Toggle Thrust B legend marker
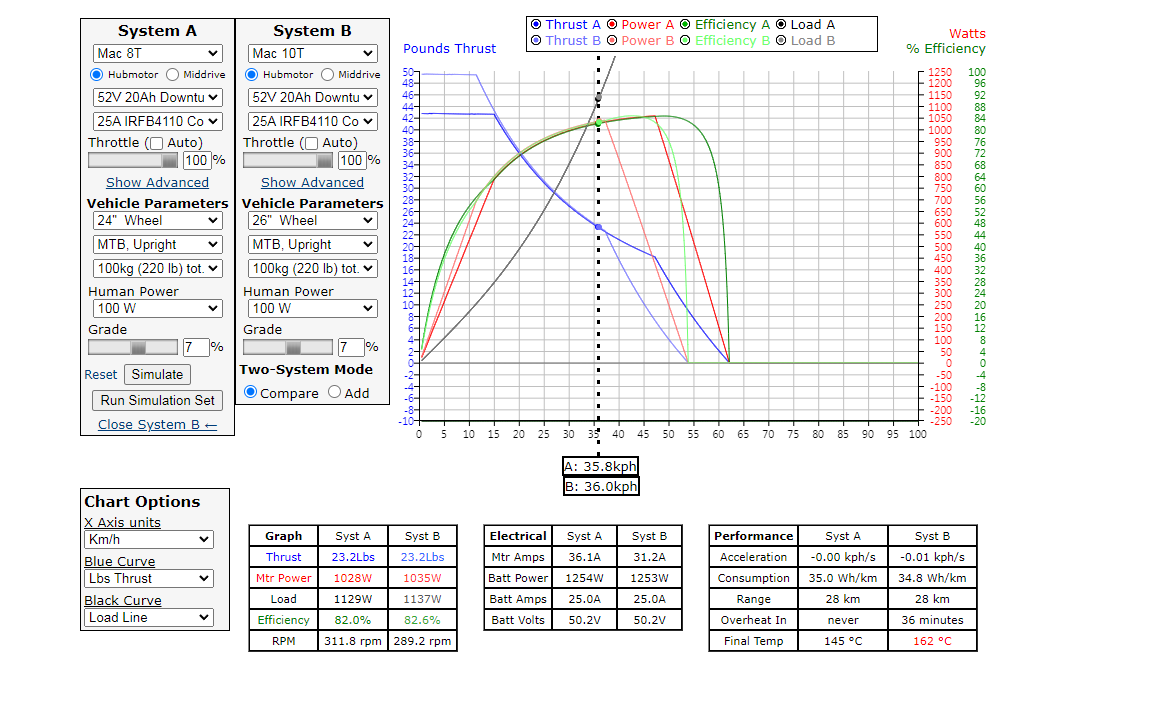The width and height of the screenshot is (1157, 704). click(x=537, y=41)
